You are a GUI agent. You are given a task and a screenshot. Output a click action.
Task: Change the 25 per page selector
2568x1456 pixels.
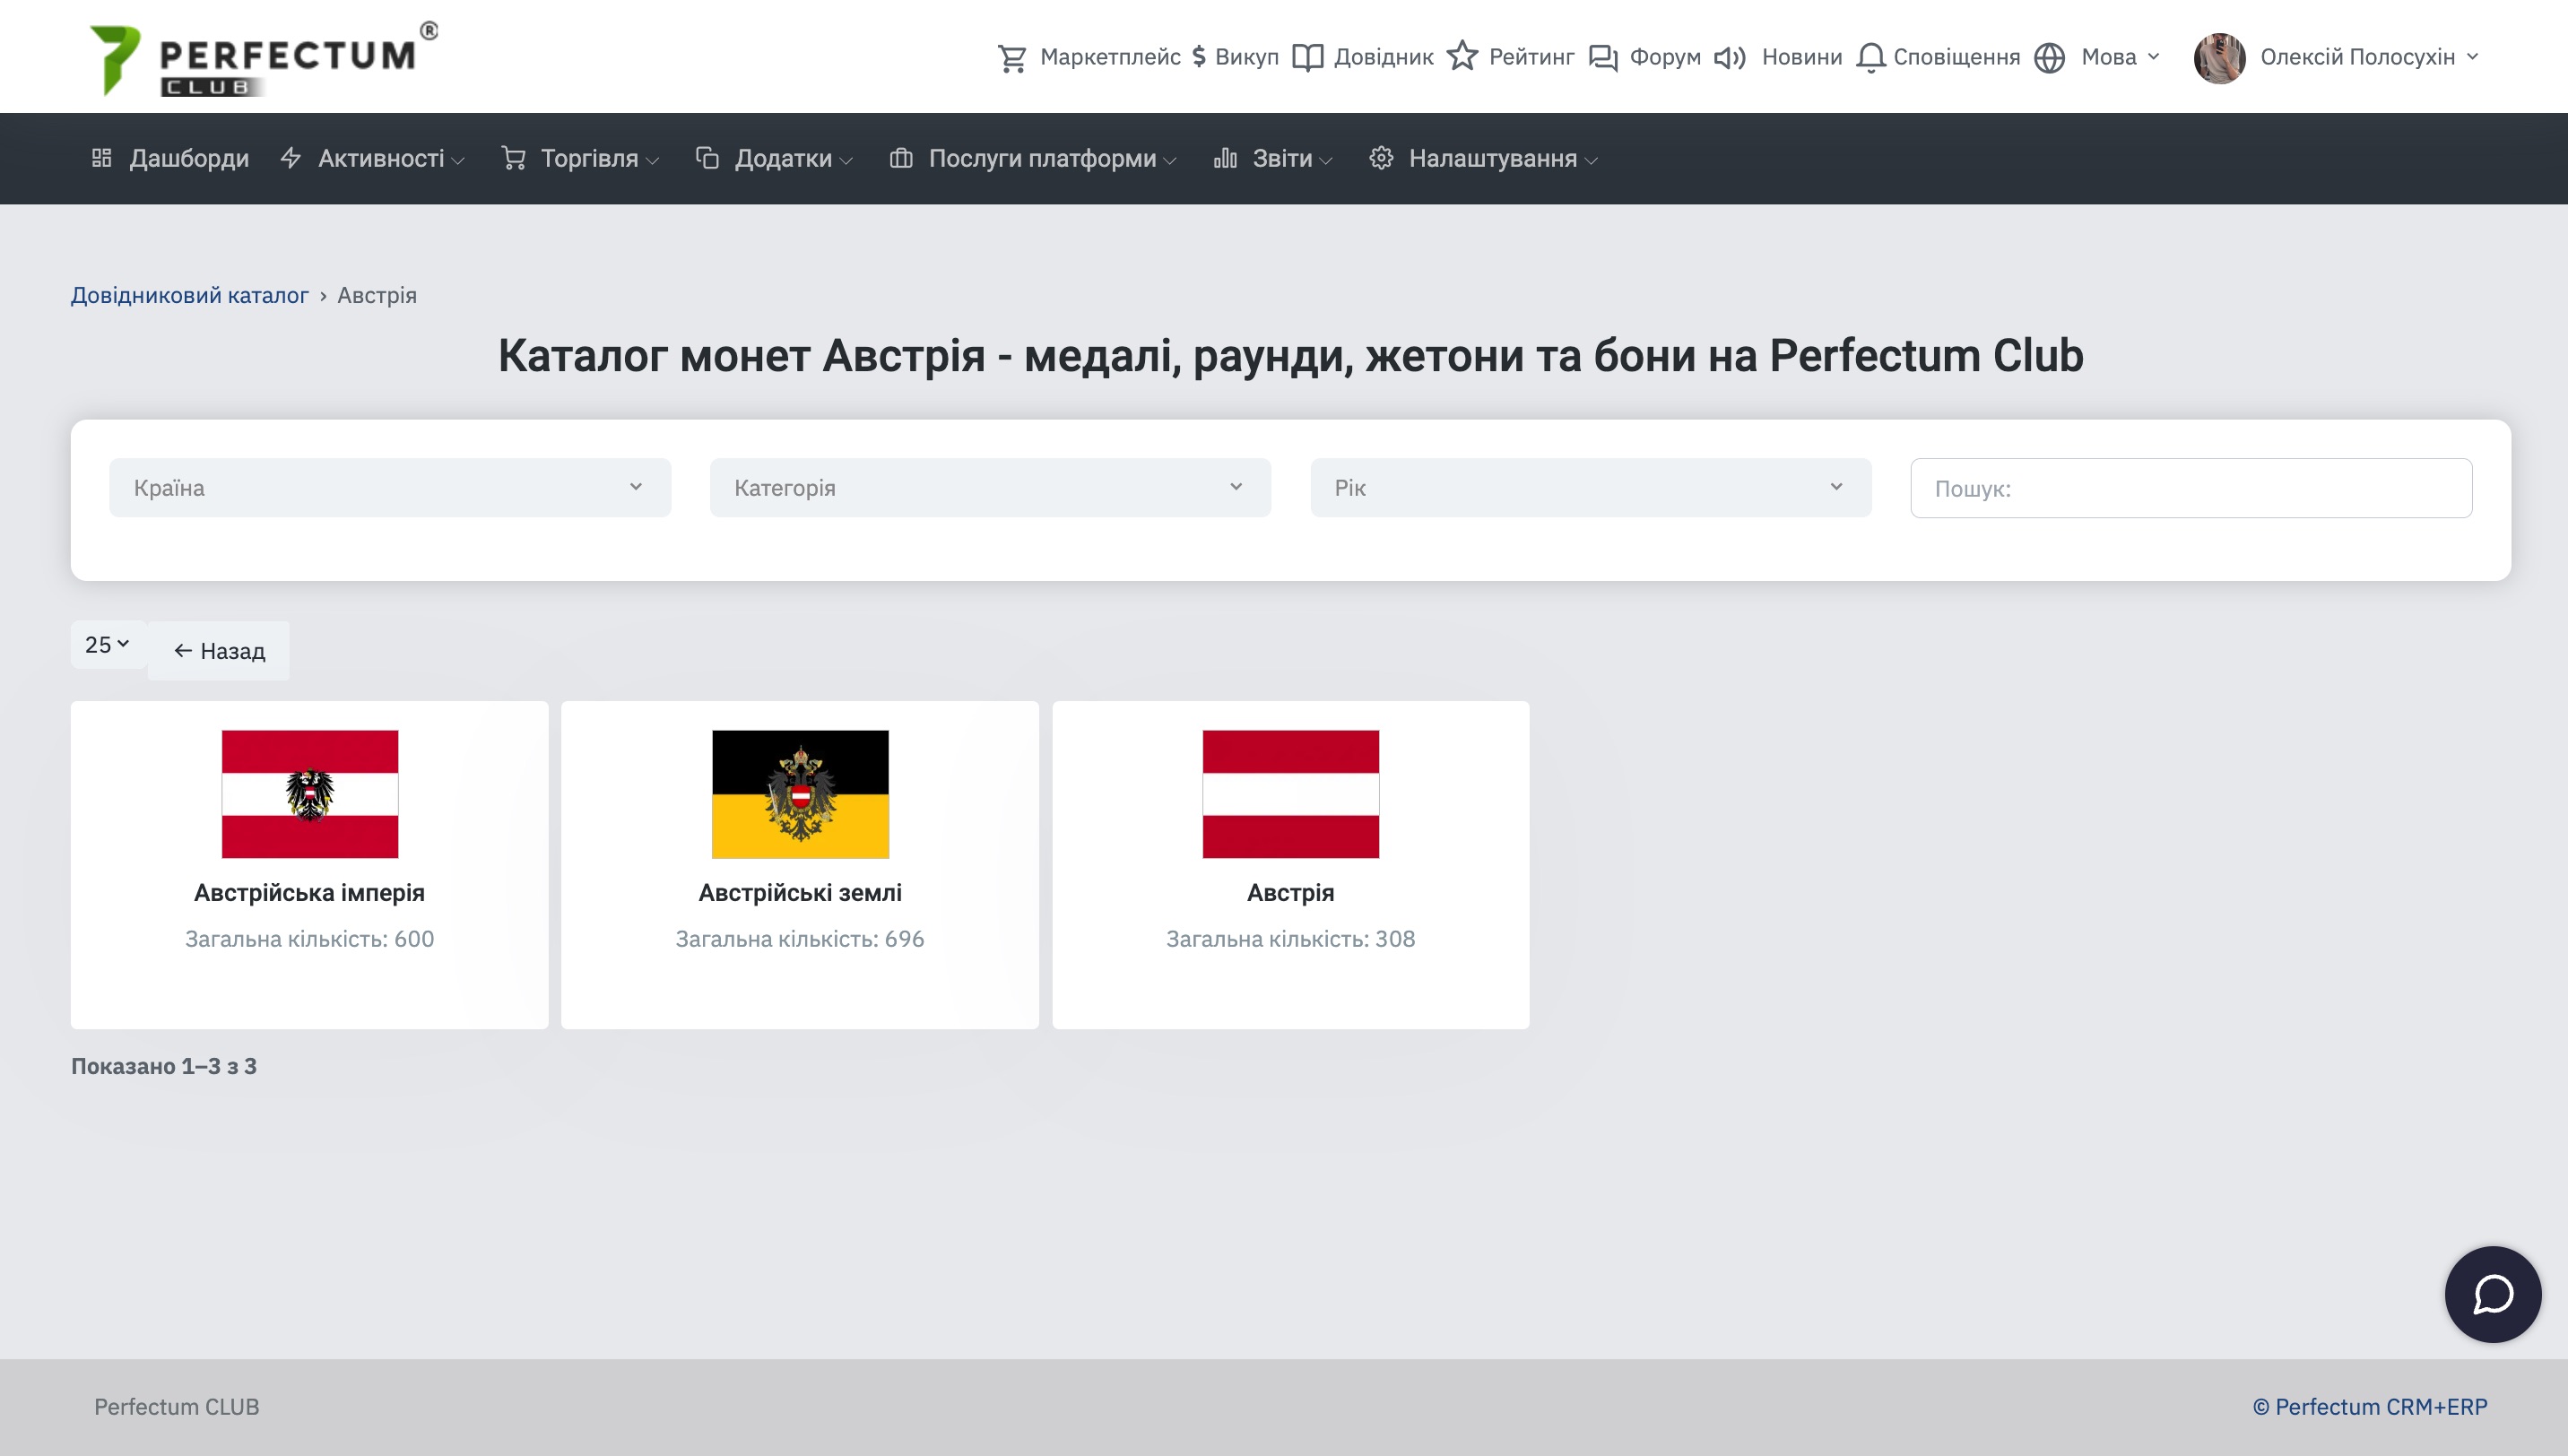click(x=108, y=645)
